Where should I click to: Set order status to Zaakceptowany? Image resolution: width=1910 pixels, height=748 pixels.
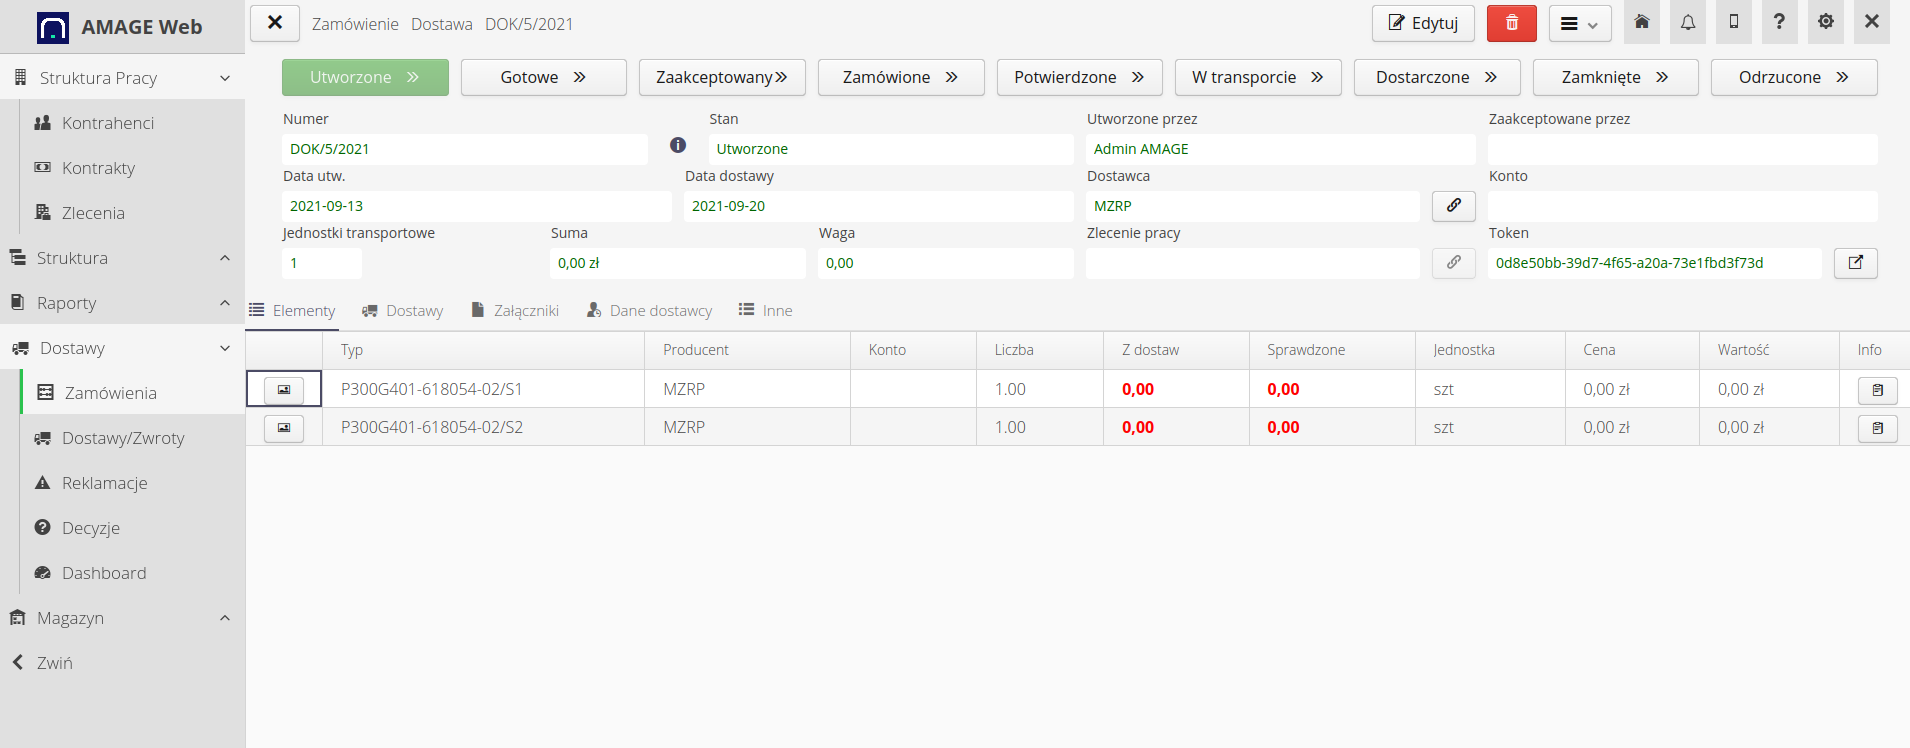click(722, 77)
